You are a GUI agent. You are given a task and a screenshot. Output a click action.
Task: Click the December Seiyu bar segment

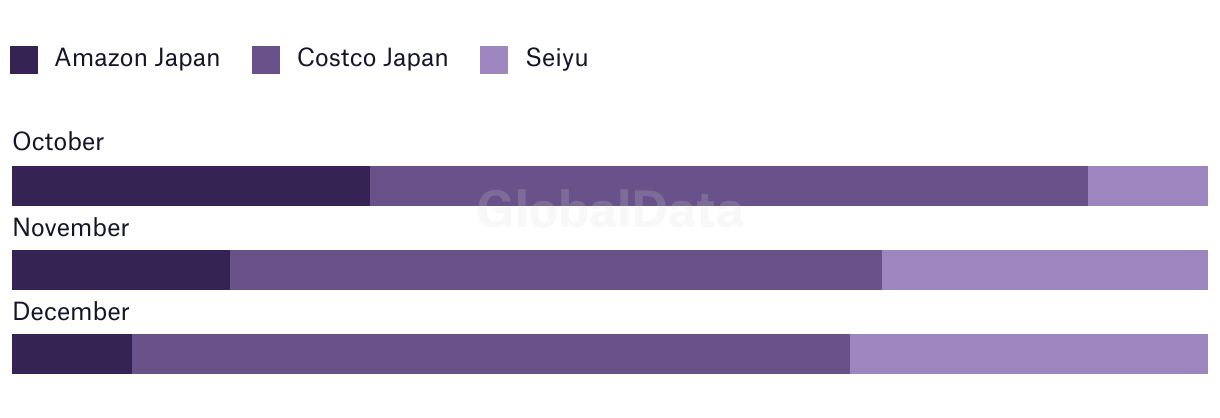click(x=1029, y=354)
